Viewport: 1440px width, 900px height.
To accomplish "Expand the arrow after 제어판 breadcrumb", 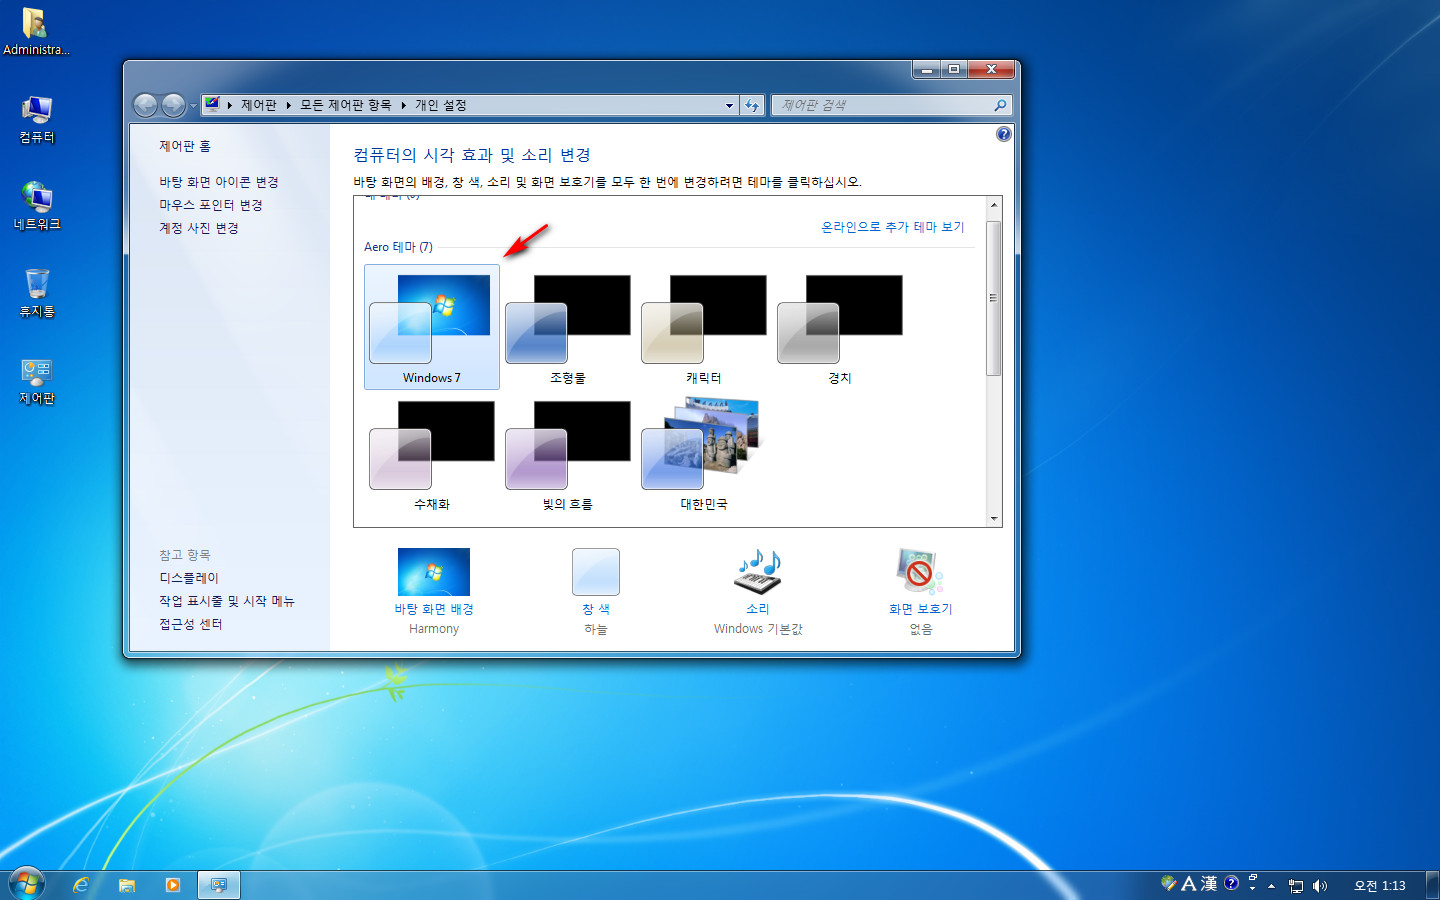I will (289, 105).
